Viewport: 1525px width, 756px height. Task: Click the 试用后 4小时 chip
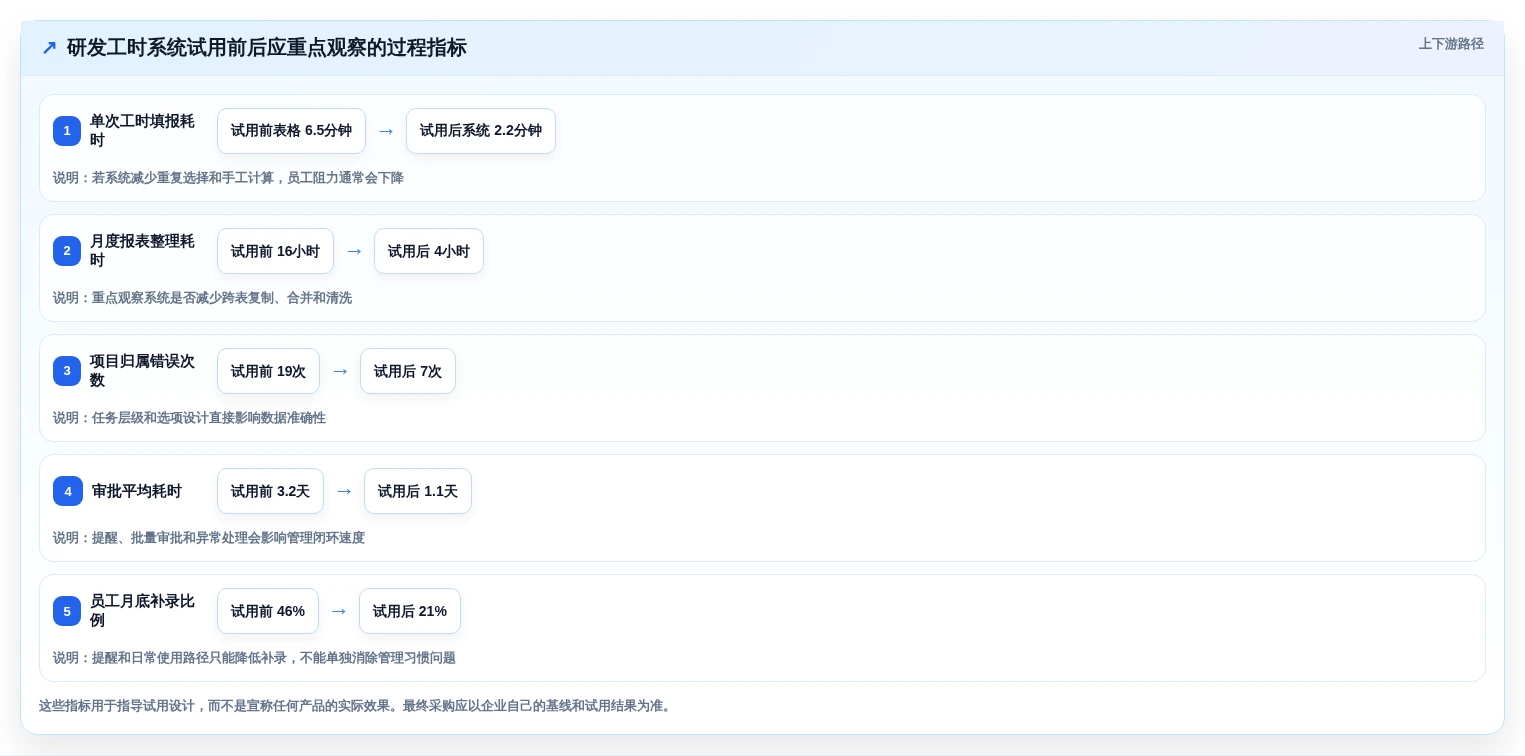429,251
